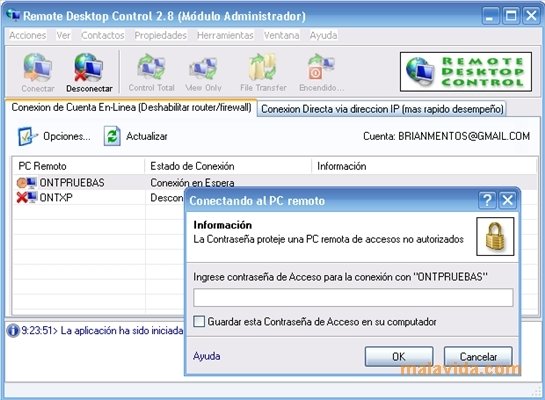Open the Propiedades menu
Screen dimensions: 545x400
pos(161,35)
